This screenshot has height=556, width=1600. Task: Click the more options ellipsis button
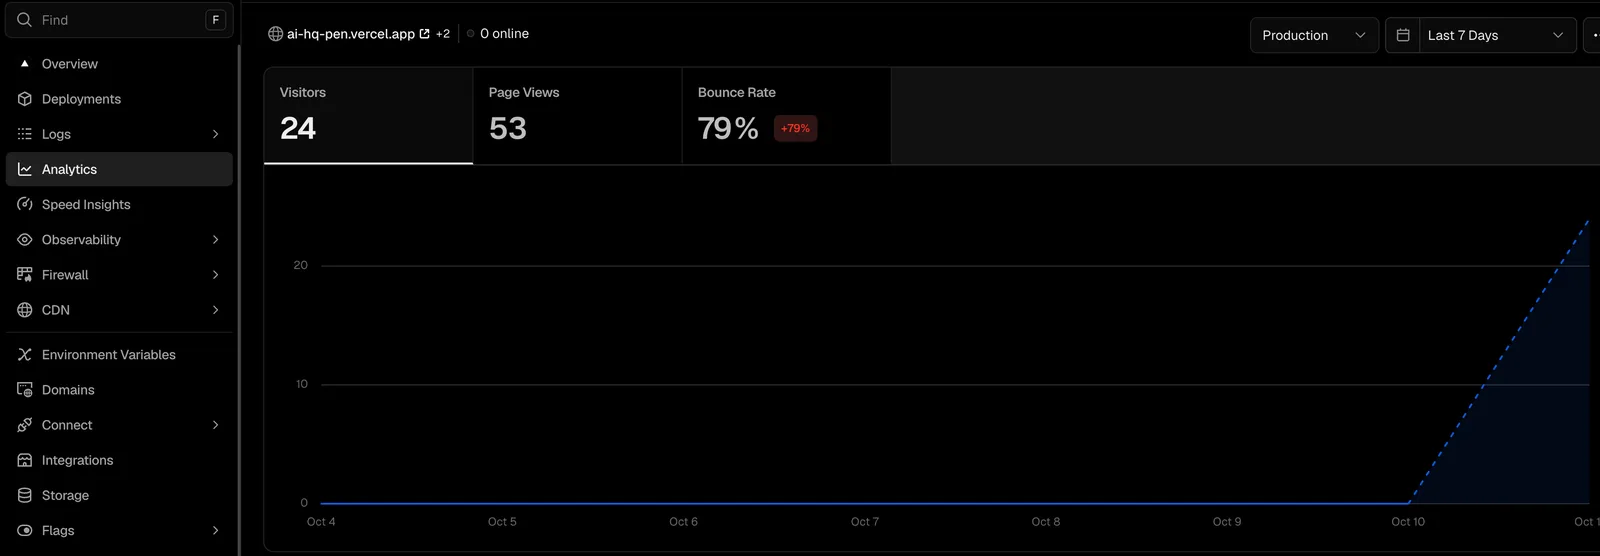click(1592, 35)
